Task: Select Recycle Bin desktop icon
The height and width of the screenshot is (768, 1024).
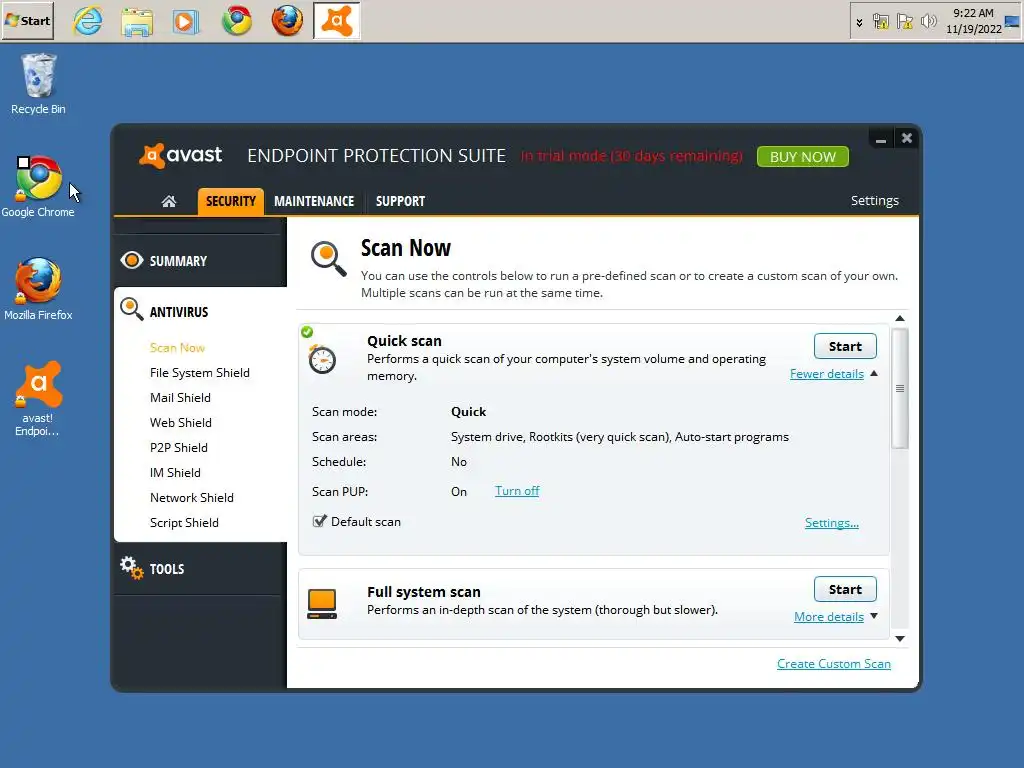Action: pyautogui.click(x=39, y=84)
